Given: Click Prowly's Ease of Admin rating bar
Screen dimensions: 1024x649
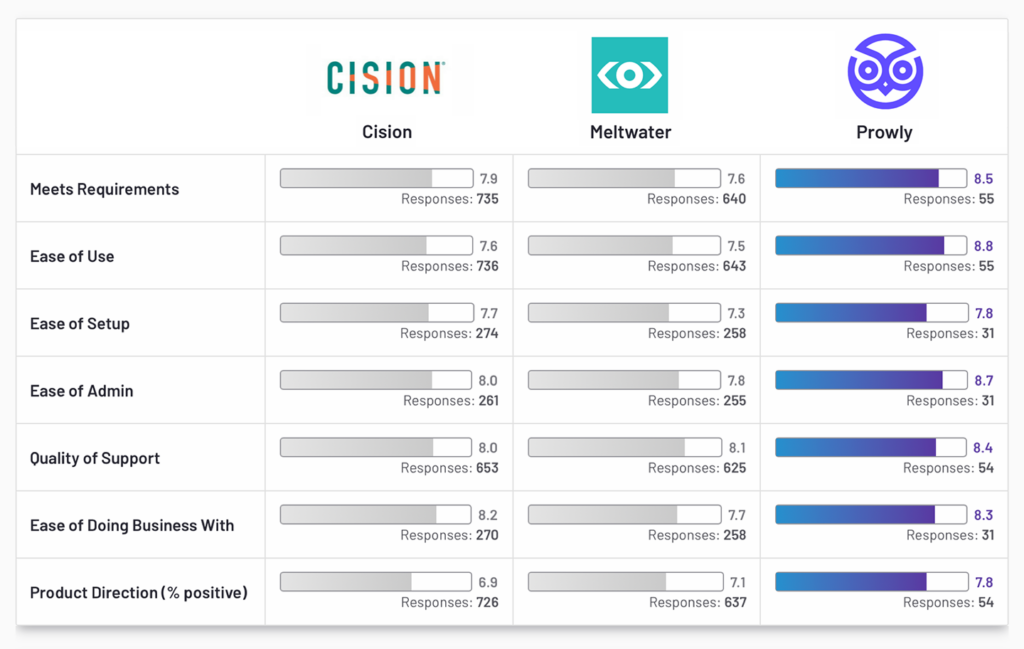Looking at the screenshot, I should (871, 380).
